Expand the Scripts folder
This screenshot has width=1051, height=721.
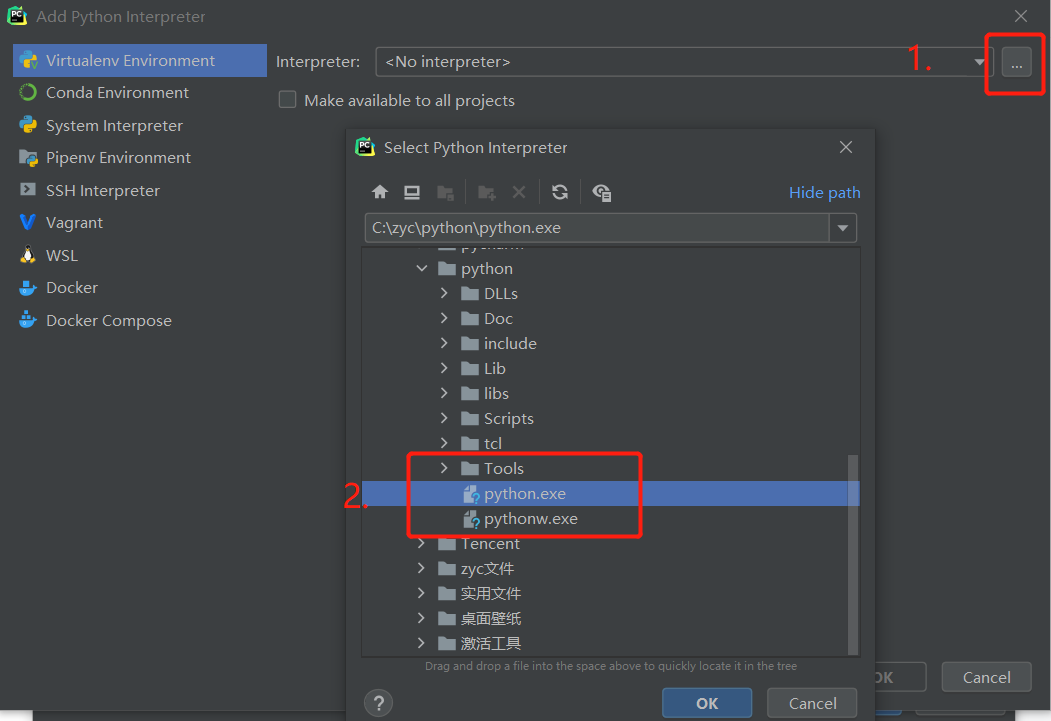coord(444,418)
